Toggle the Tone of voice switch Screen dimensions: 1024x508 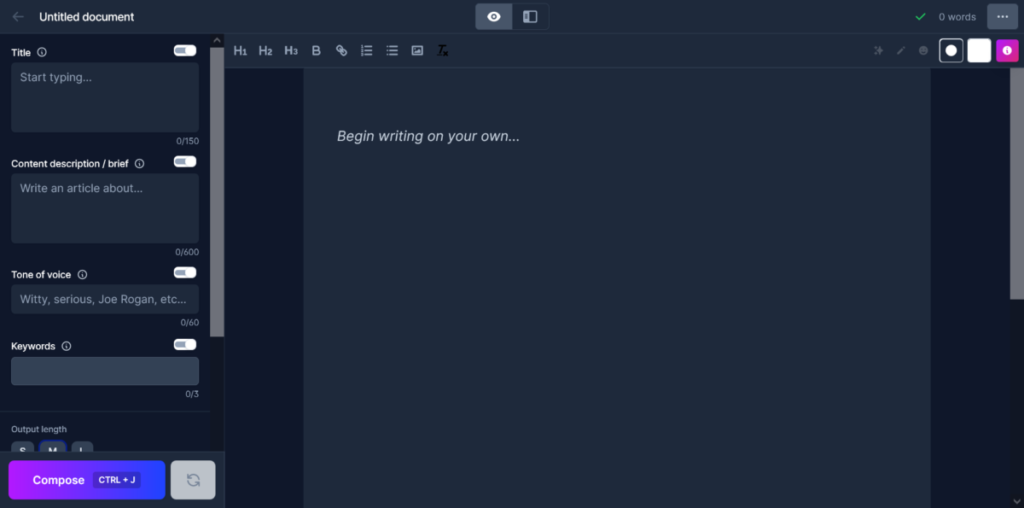click(185, 273)
